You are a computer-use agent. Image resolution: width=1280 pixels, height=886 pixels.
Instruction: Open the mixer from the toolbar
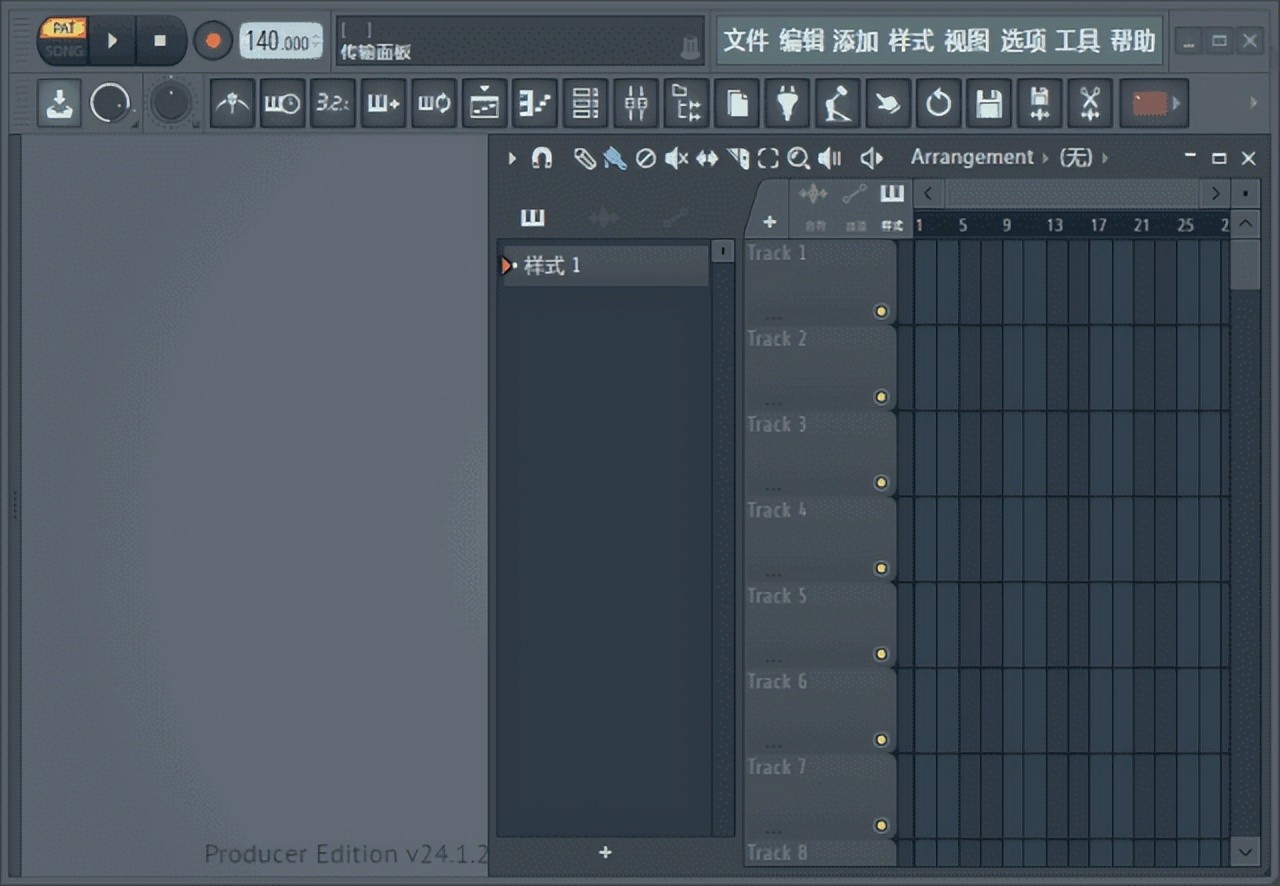click(x=636, y=104)
